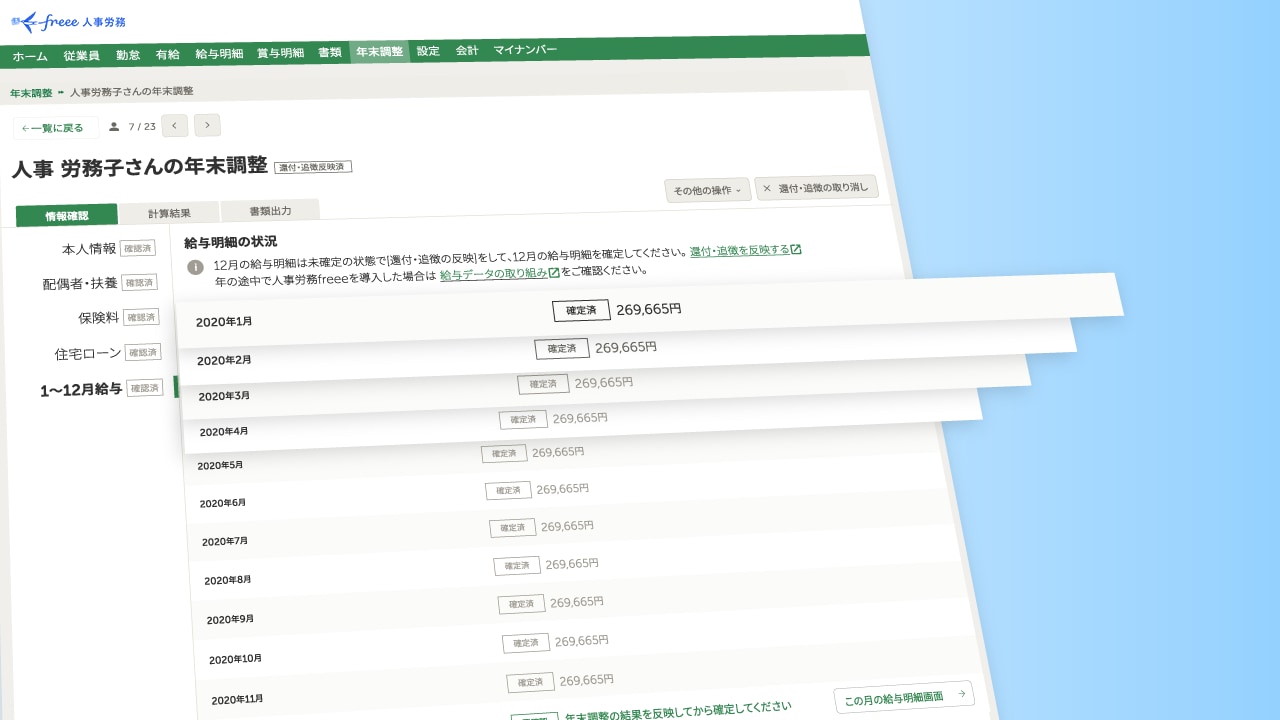Switch to the 計算結果 tab
This screenshot has height=720, width=1280.
coord(170,212)
